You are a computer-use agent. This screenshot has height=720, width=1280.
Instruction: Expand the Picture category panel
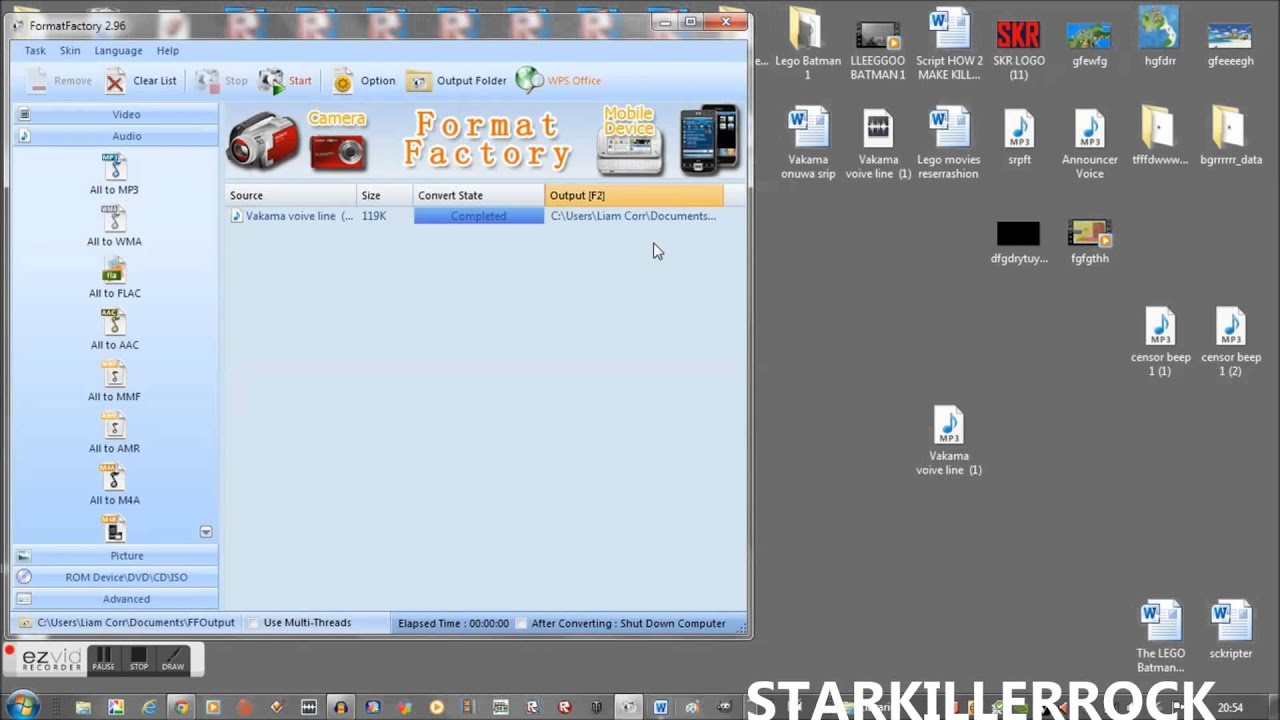point(115,555)
